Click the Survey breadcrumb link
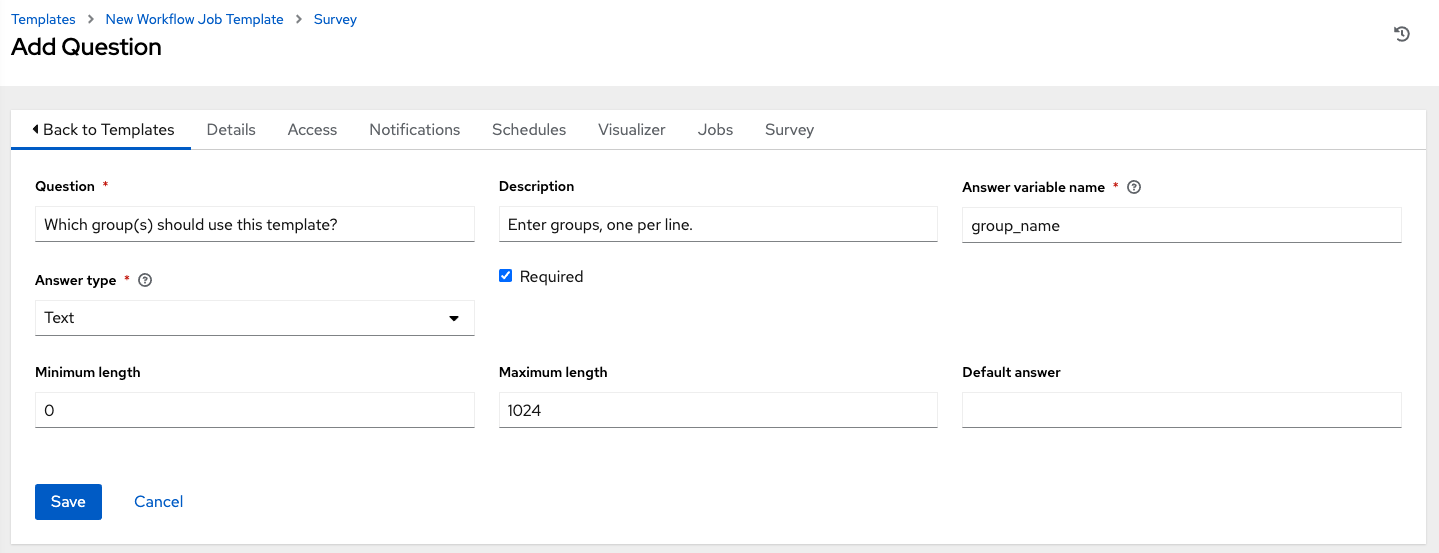This screenshot has height=553, width=1439. [x=335, y=19]
